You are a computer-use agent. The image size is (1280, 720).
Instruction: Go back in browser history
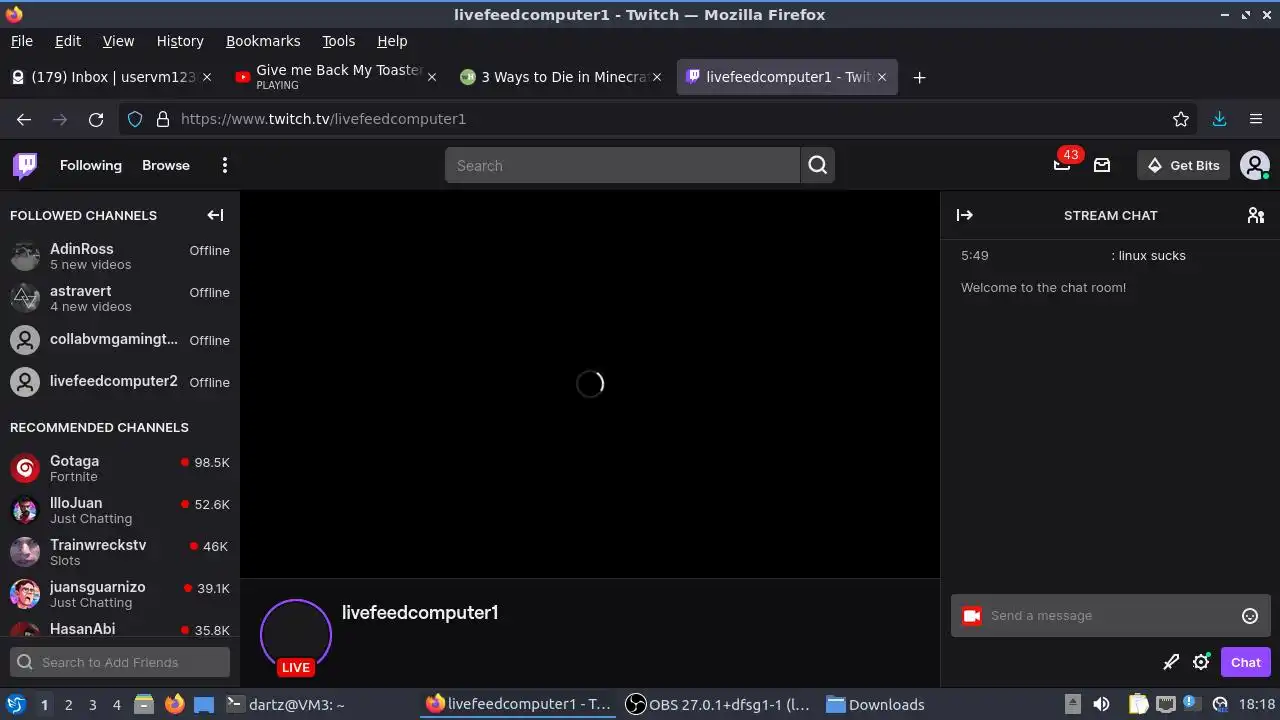(x=24, y=119)
